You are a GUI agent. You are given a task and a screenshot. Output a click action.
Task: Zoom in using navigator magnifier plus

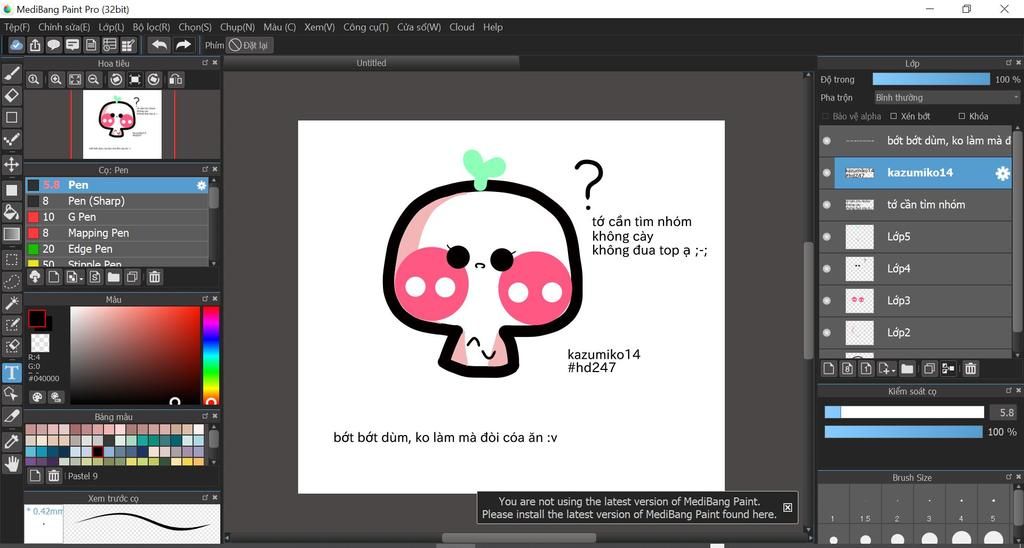pyautogui.click(x=56, y=80)
